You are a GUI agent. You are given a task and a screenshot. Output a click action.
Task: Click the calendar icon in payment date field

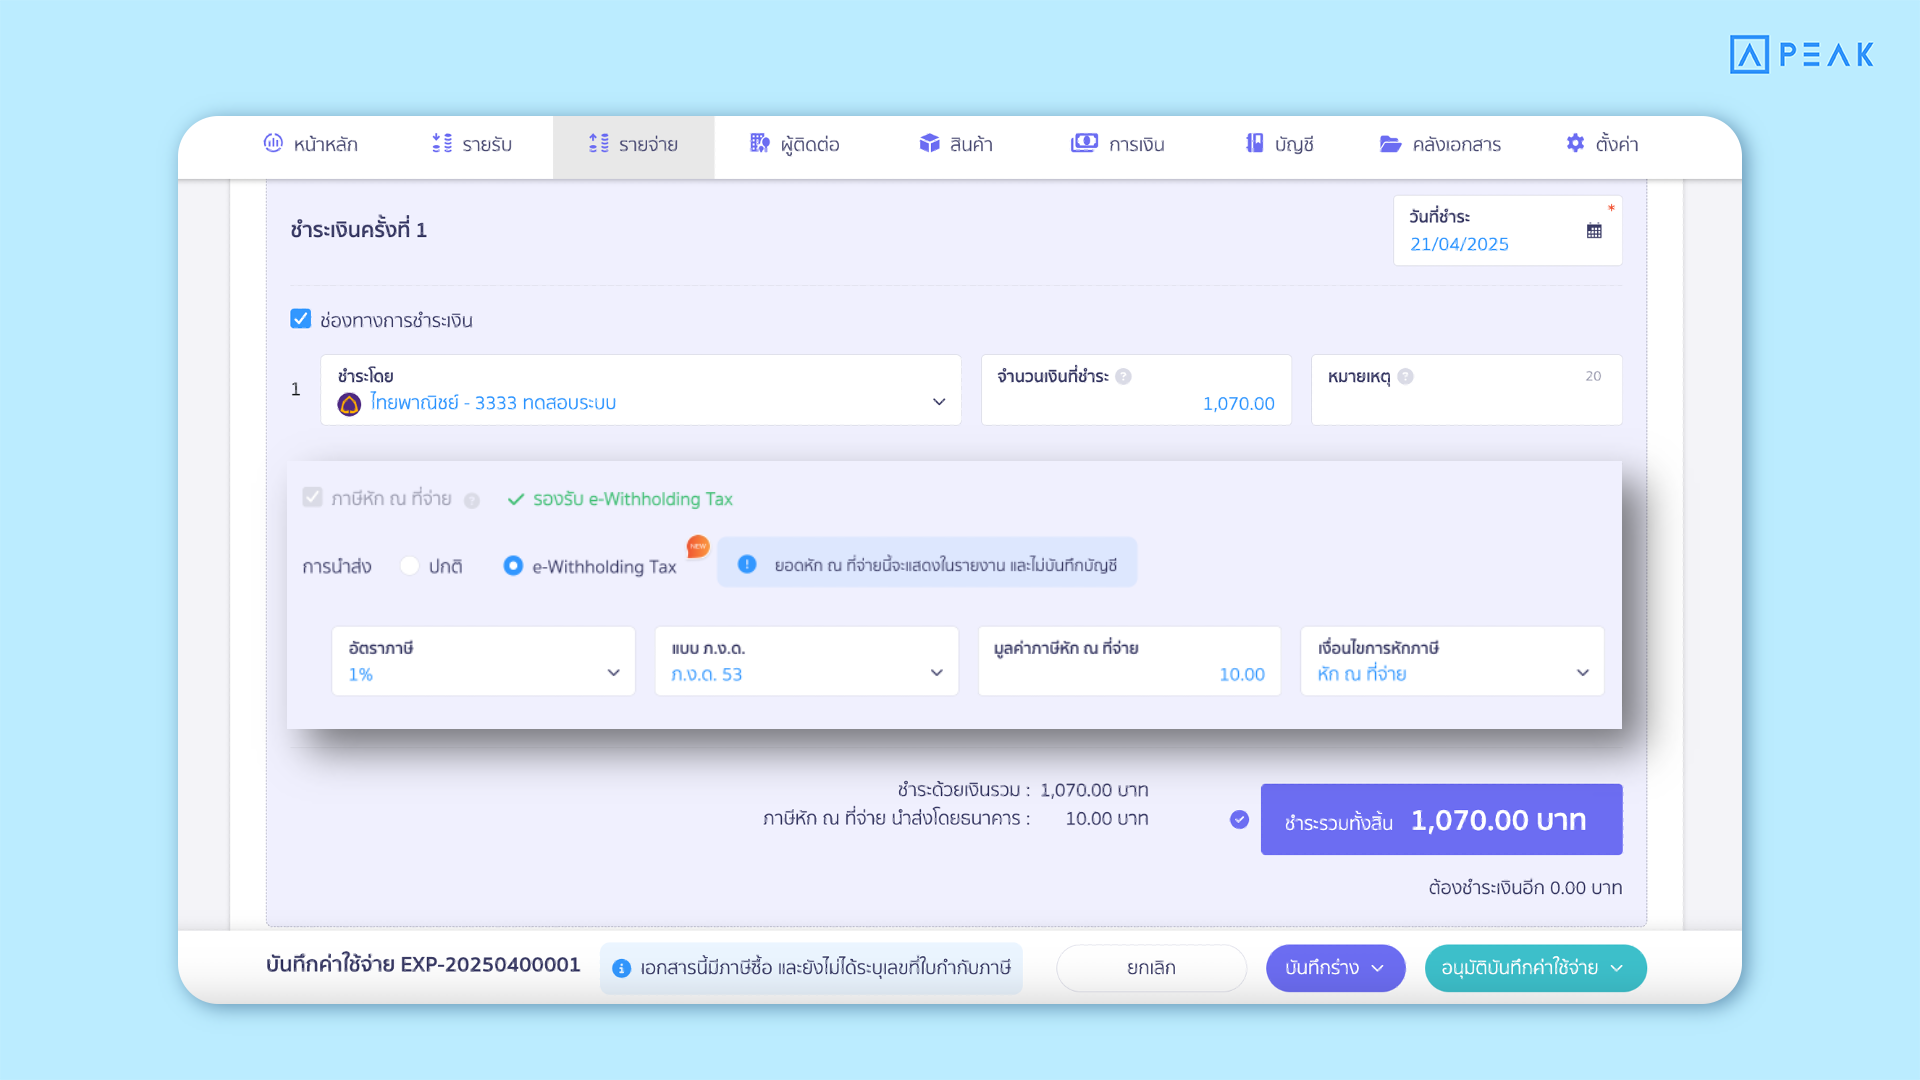coord(1594,231)
